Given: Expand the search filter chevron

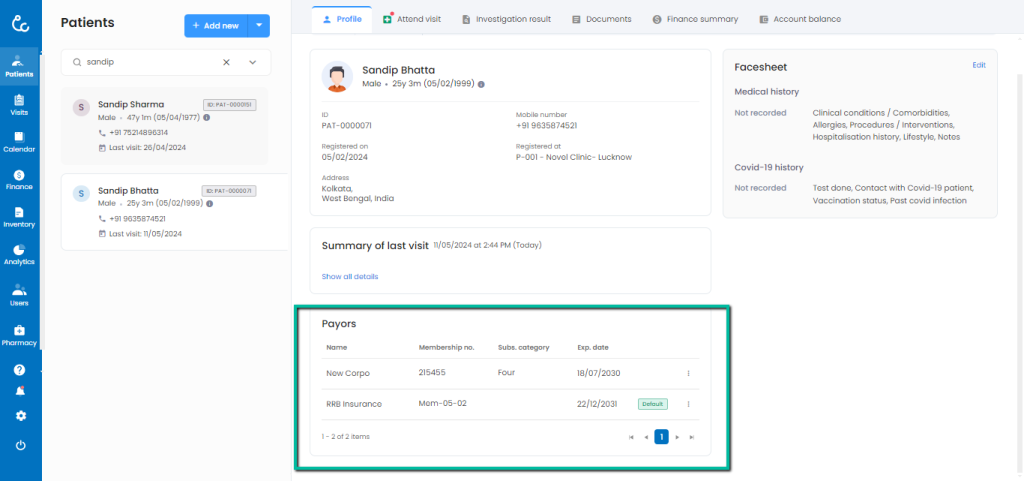Looking at the screenshot, I should 252,62.
